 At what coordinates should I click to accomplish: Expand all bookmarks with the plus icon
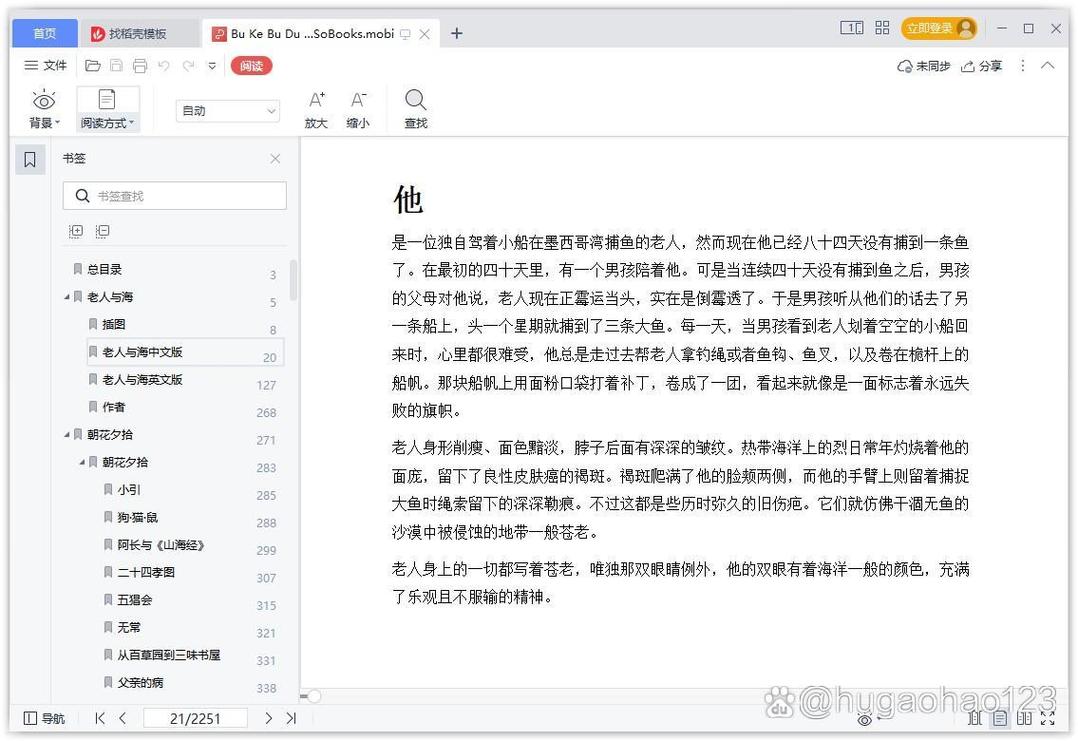point(77,231)
